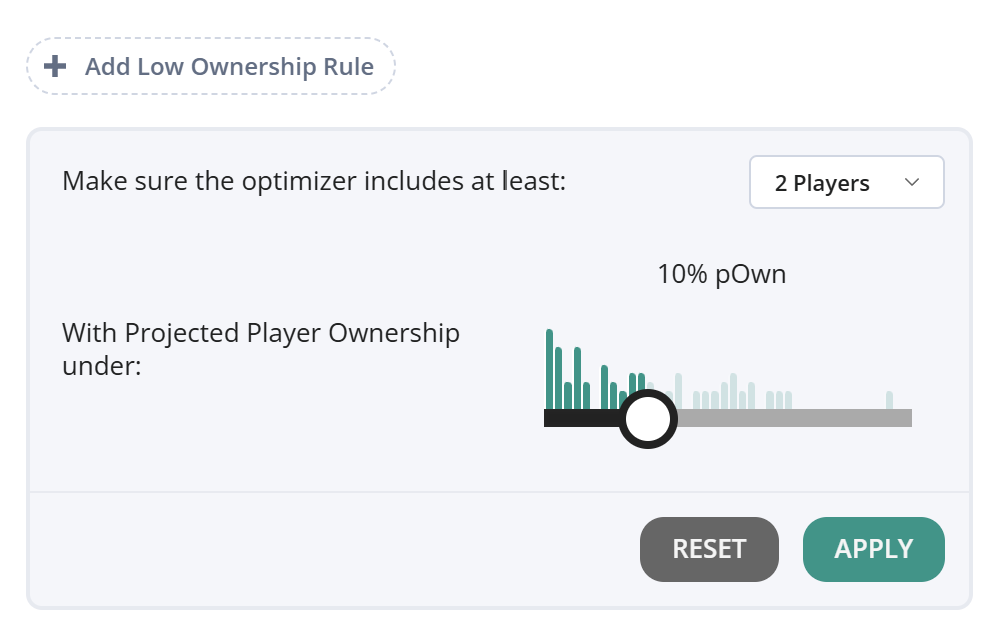
Task: Click the 10% pOwn label
Action: pyautogui.click(x=722, y=273)
